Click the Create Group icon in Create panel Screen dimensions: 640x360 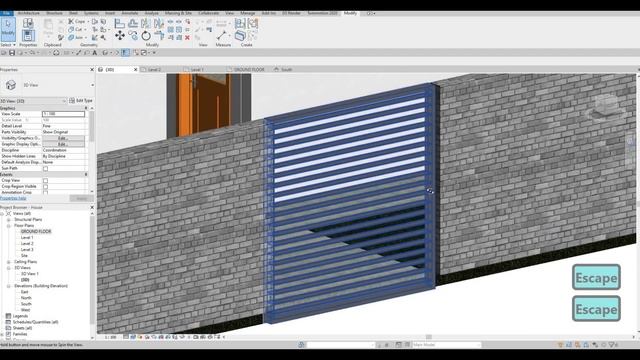[x=253, y=23]
